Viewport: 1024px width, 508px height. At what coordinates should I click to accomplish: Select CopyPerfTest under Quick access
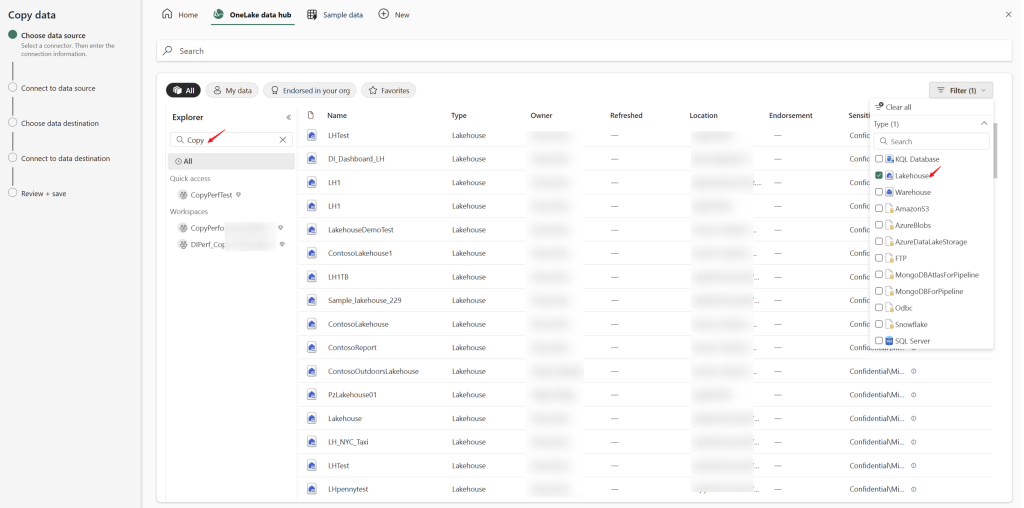point(211,195)
